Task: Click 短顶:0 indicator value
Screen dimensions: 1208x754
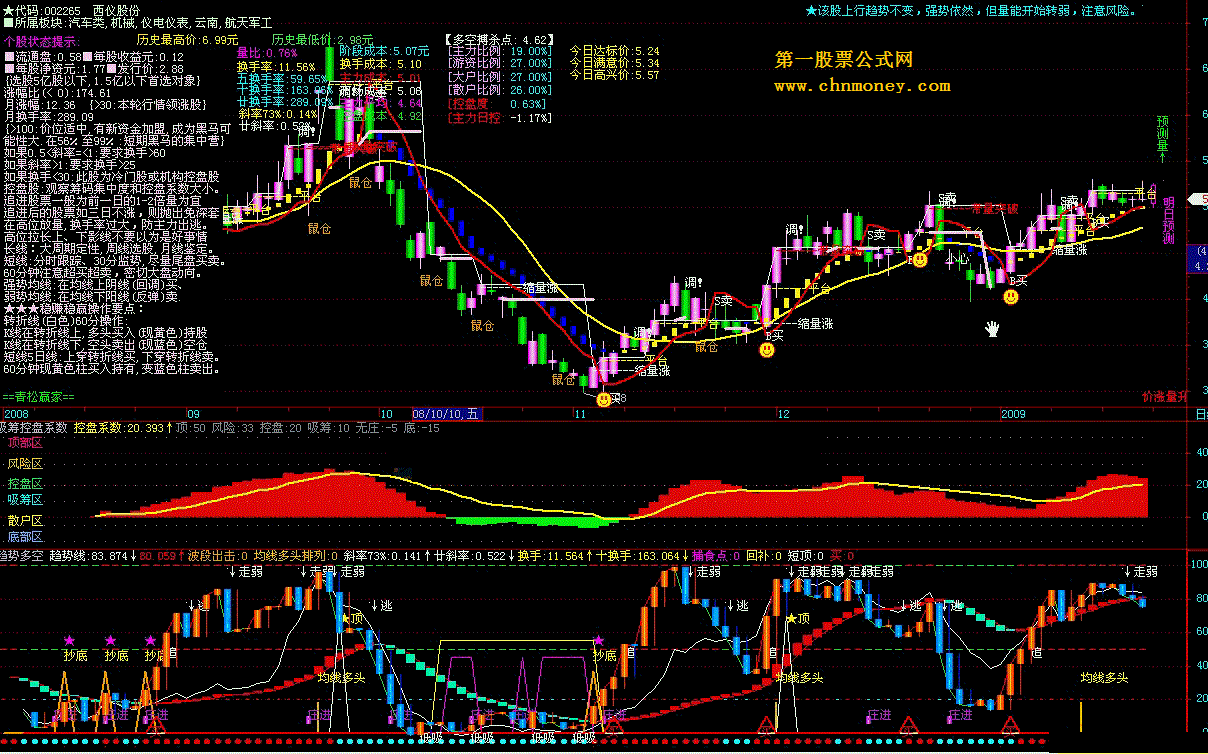Action: click(805, 555)
